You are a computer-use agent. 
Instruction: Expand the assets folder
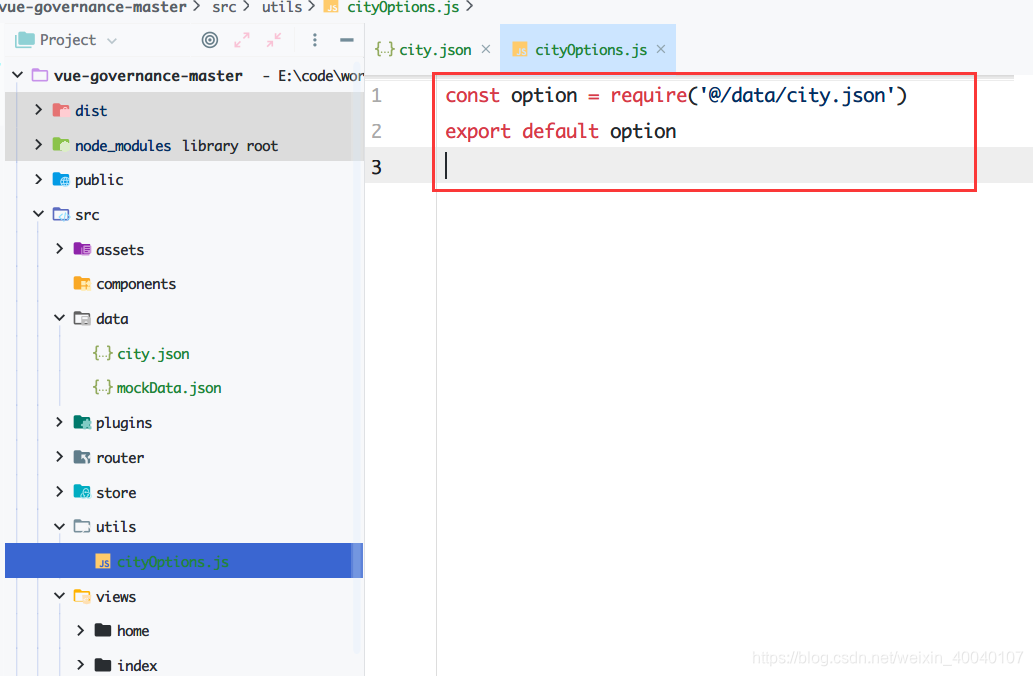click(x=59, y=248)
